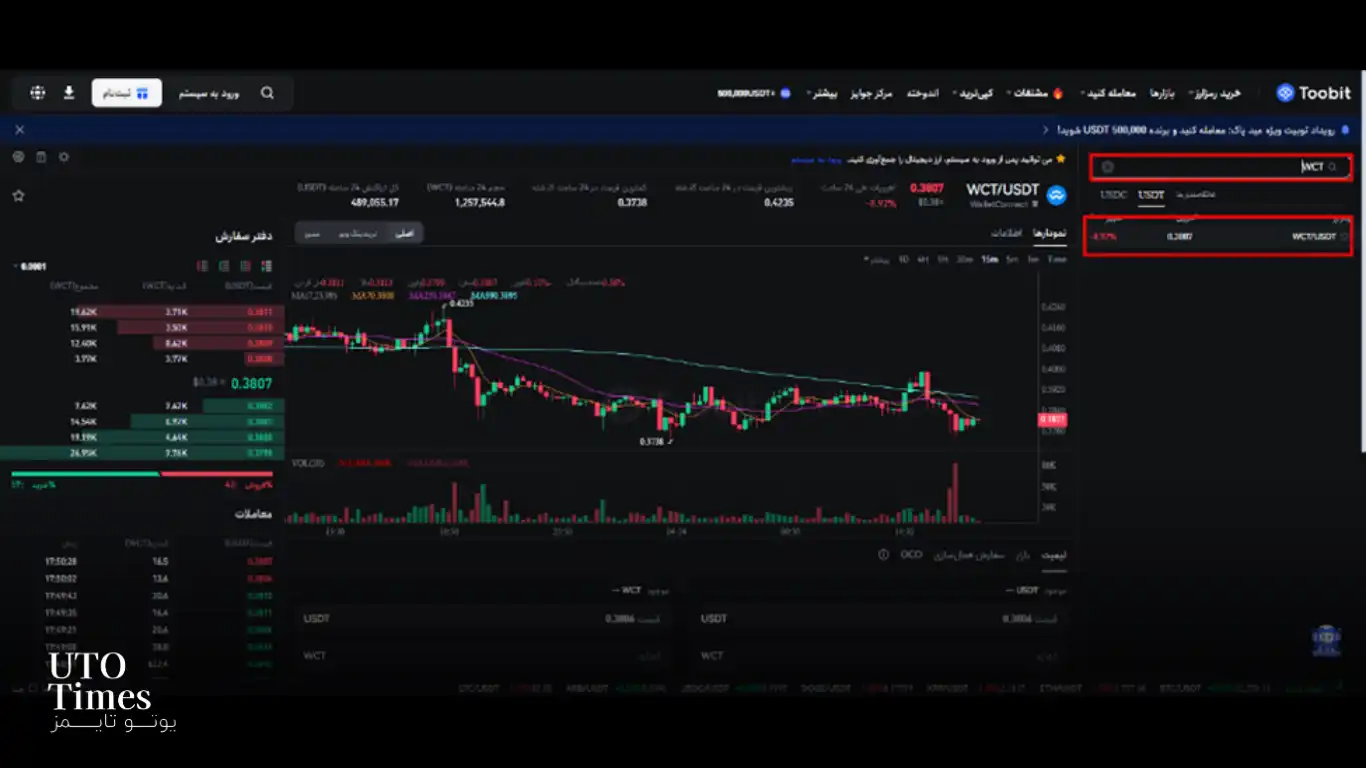
Task: Click the blue login link in the notice
Action: [817, 159]
